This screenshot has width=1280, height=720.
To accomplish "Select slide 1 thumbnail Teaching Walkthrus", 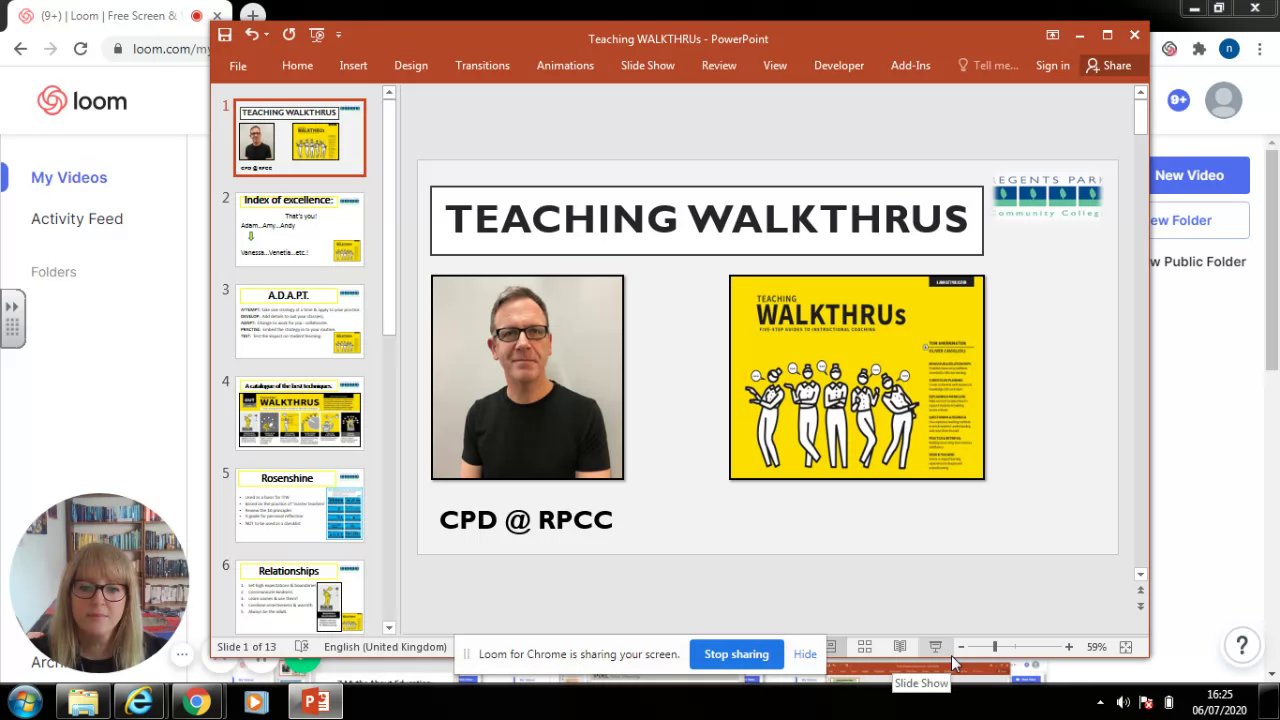I will coord(300,137).
